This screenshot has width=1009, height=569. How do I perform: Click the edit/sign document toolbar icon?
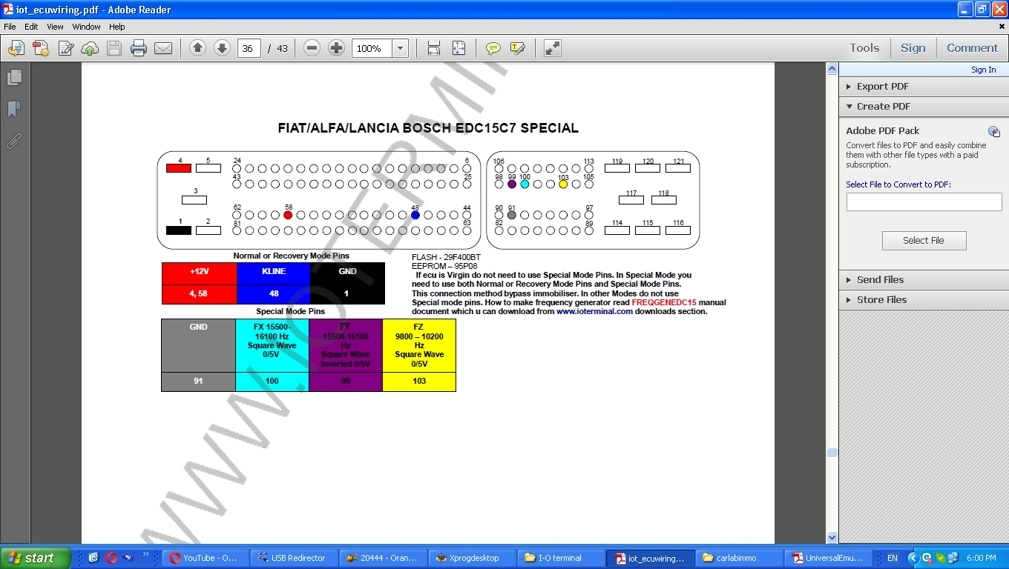pyautogui.click(x=66, y=48)
